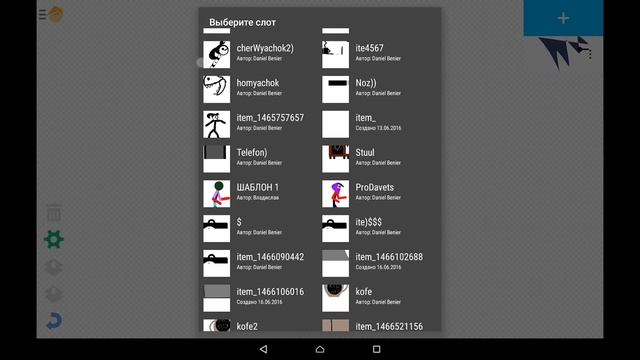Image resolution: width=640 pixels, height=360 pixels.
Task: Pick blank item_ thumbnail
Action: coord(336,124)
